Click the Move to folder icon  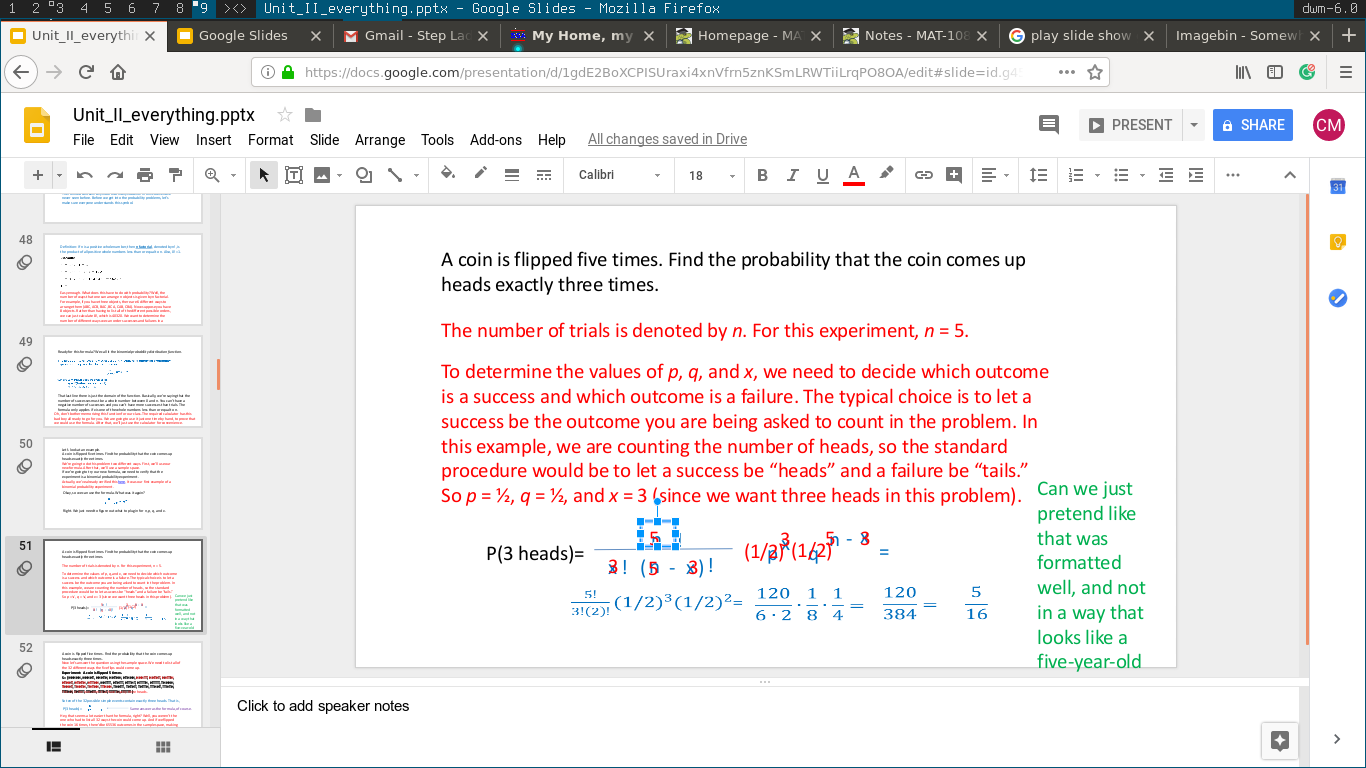pyautogui.click(x=313, y=114)
